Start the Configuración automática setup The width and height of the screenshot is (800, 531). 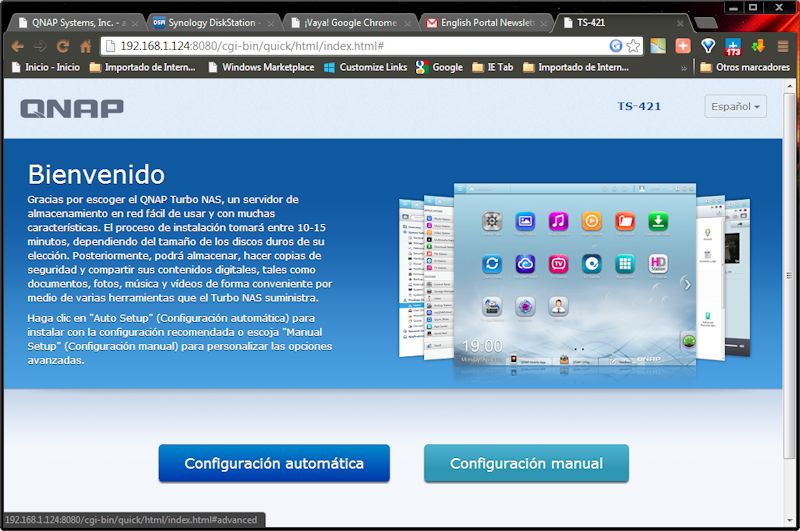tap(274, 463)
